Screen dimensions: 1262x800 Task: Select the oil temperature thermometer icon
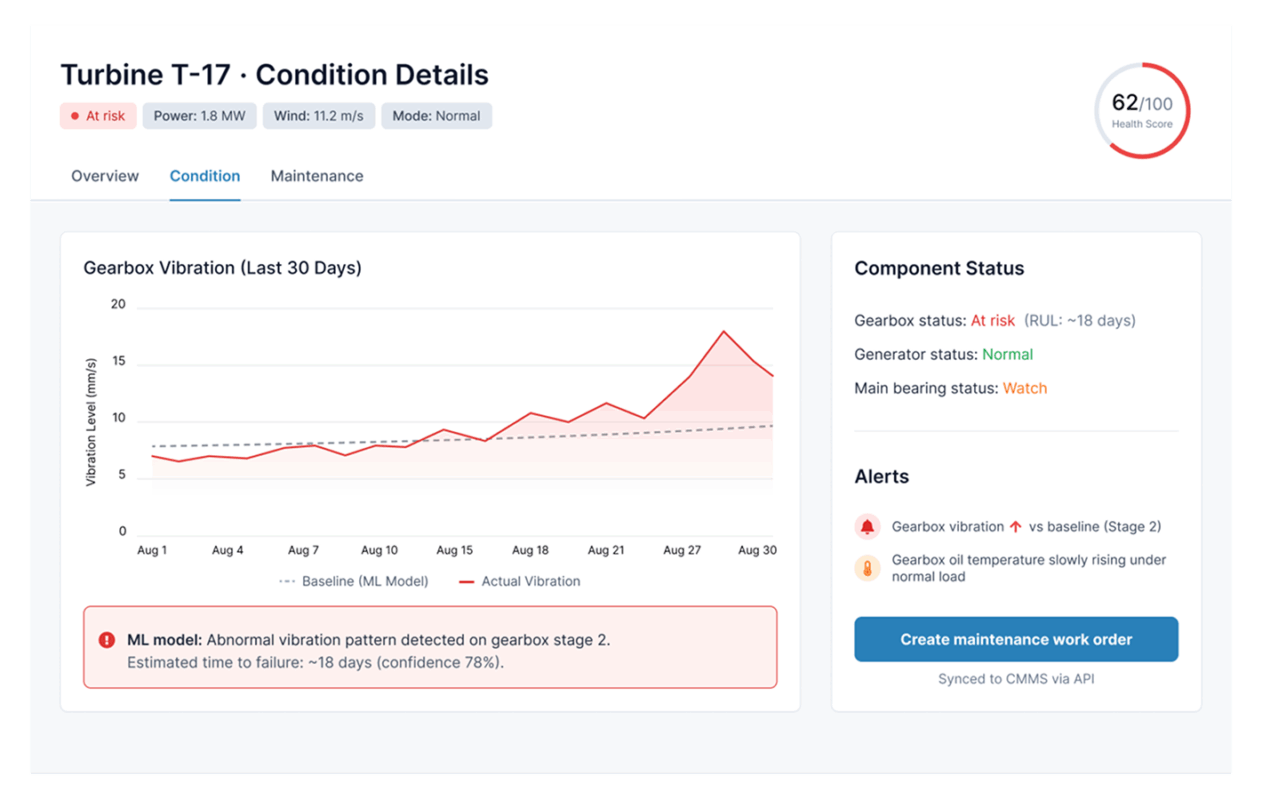point(867,568)
